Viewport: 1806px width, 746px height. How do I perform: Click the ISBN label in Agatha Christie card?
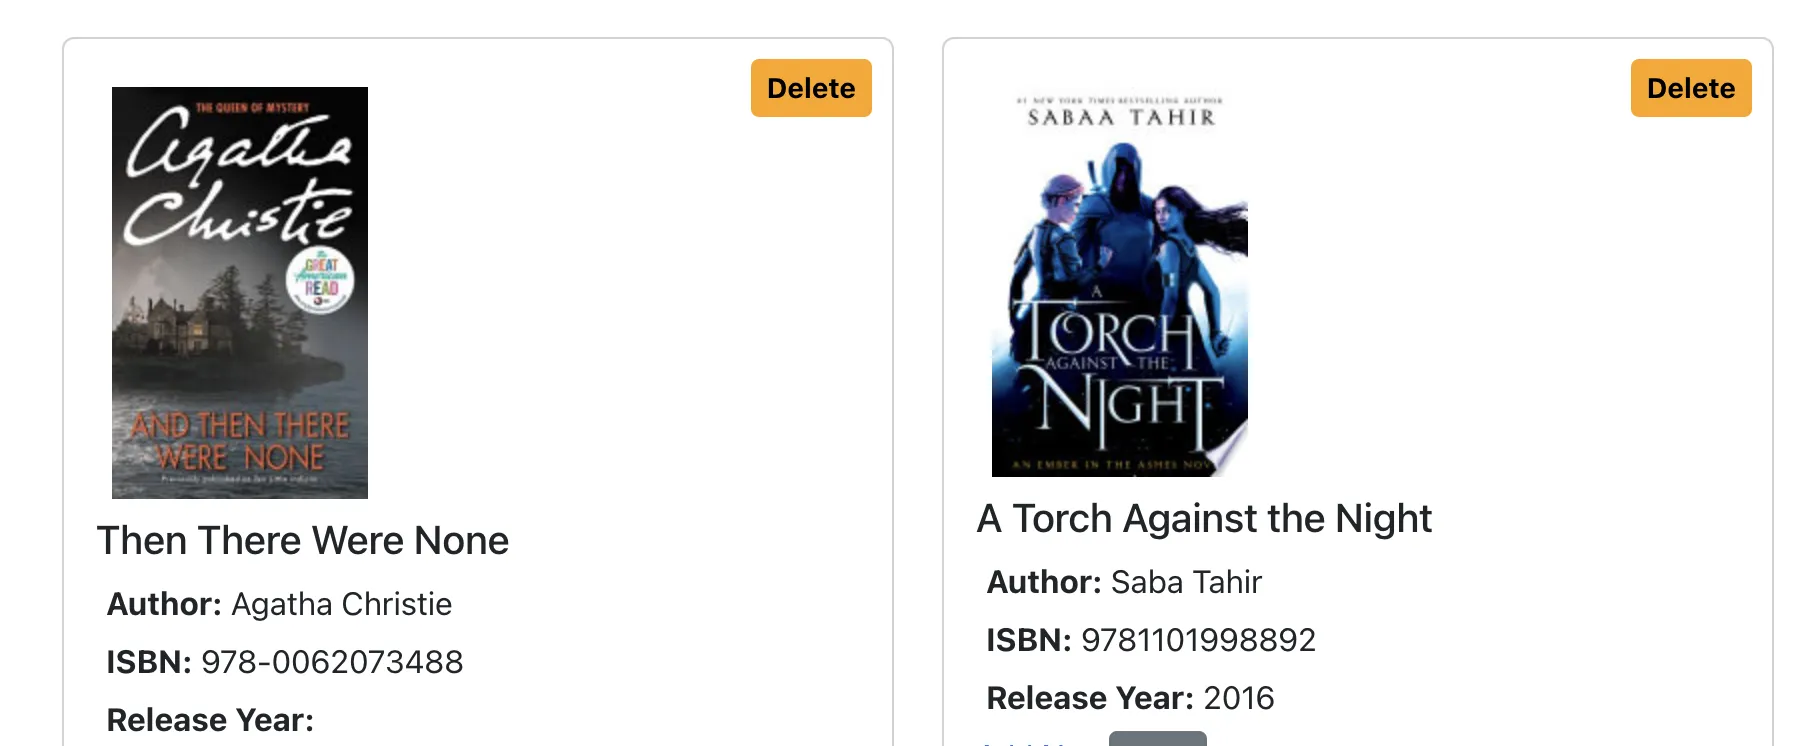(x=149, y=662)
